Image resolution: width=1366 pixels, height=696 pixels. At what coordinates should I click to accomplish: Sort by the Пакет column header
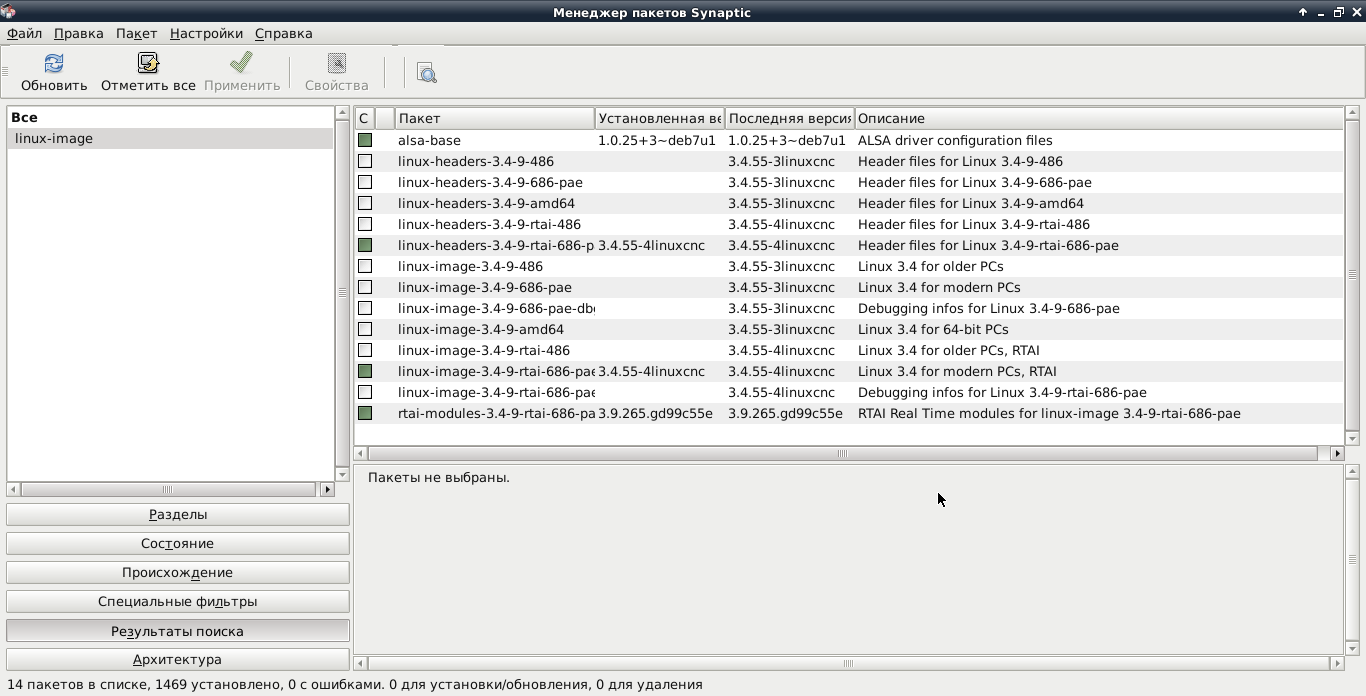[494, 118]
